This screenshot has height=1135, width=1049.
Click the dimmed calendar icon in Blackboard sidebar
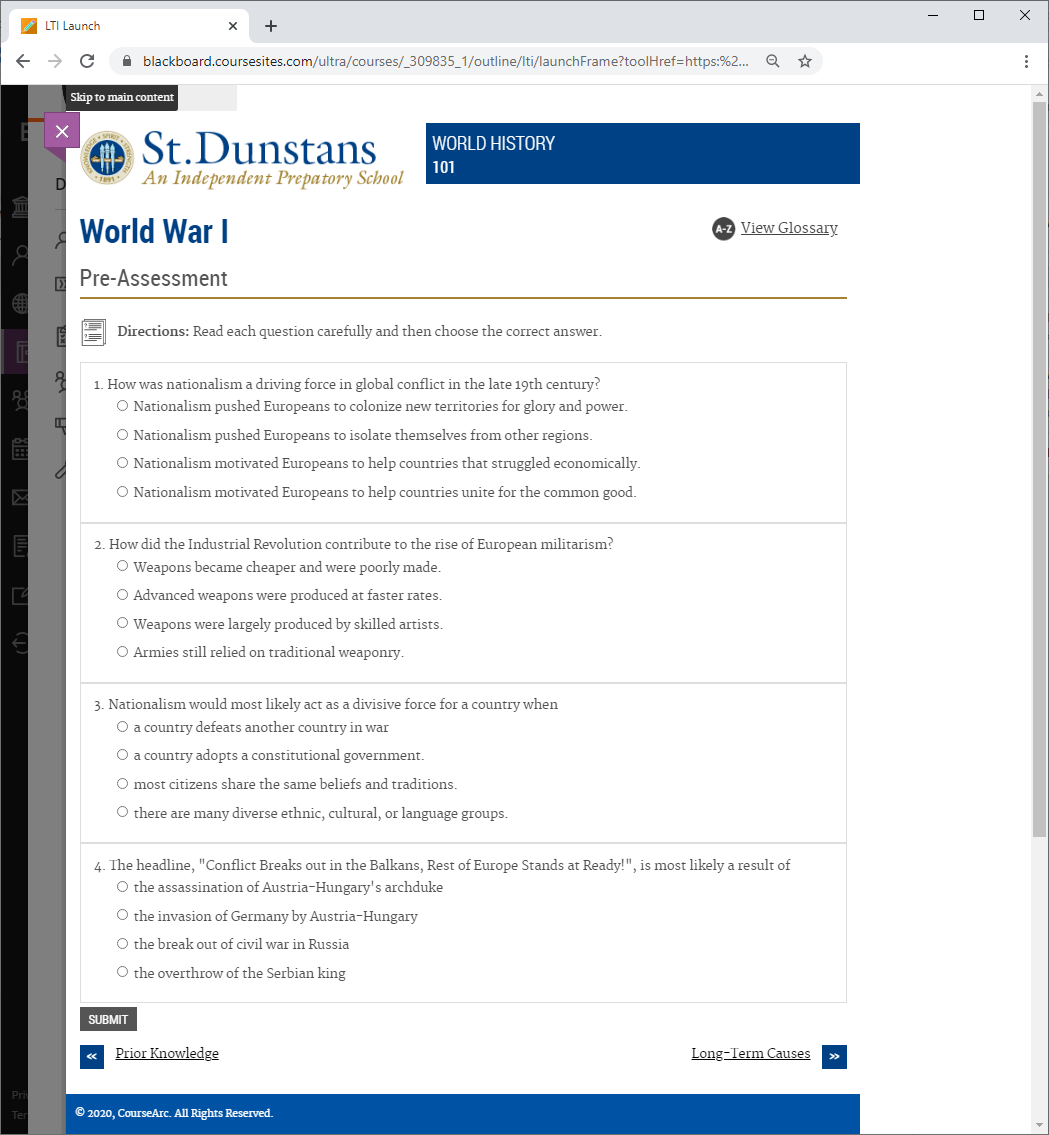(20, 449)
